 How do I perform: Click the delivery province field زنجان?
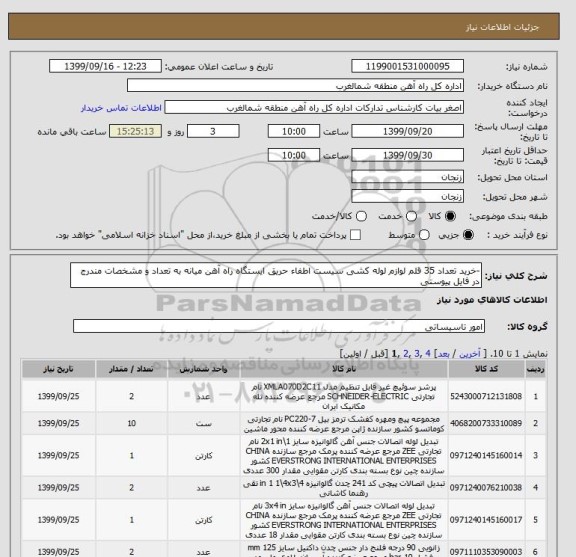pyautogui.click(x=407, y=177)
